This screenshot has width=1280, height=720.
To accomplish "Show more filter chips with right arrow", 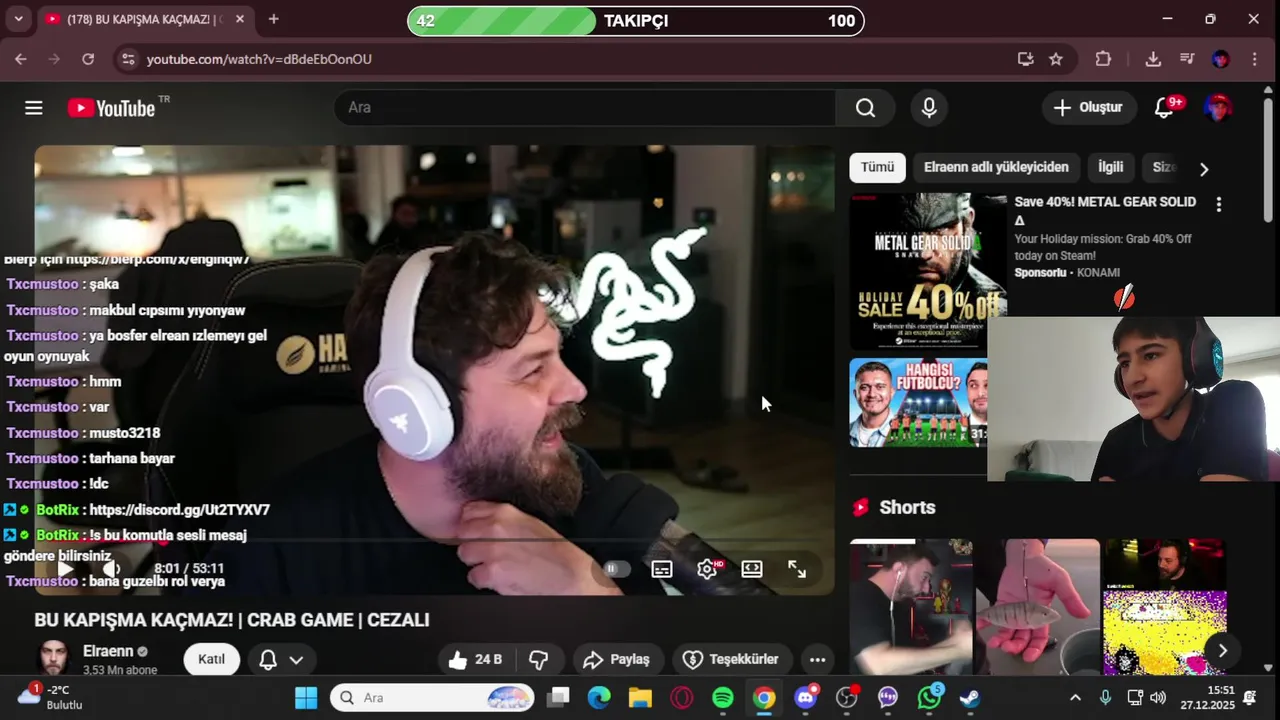I will 1204,169.
